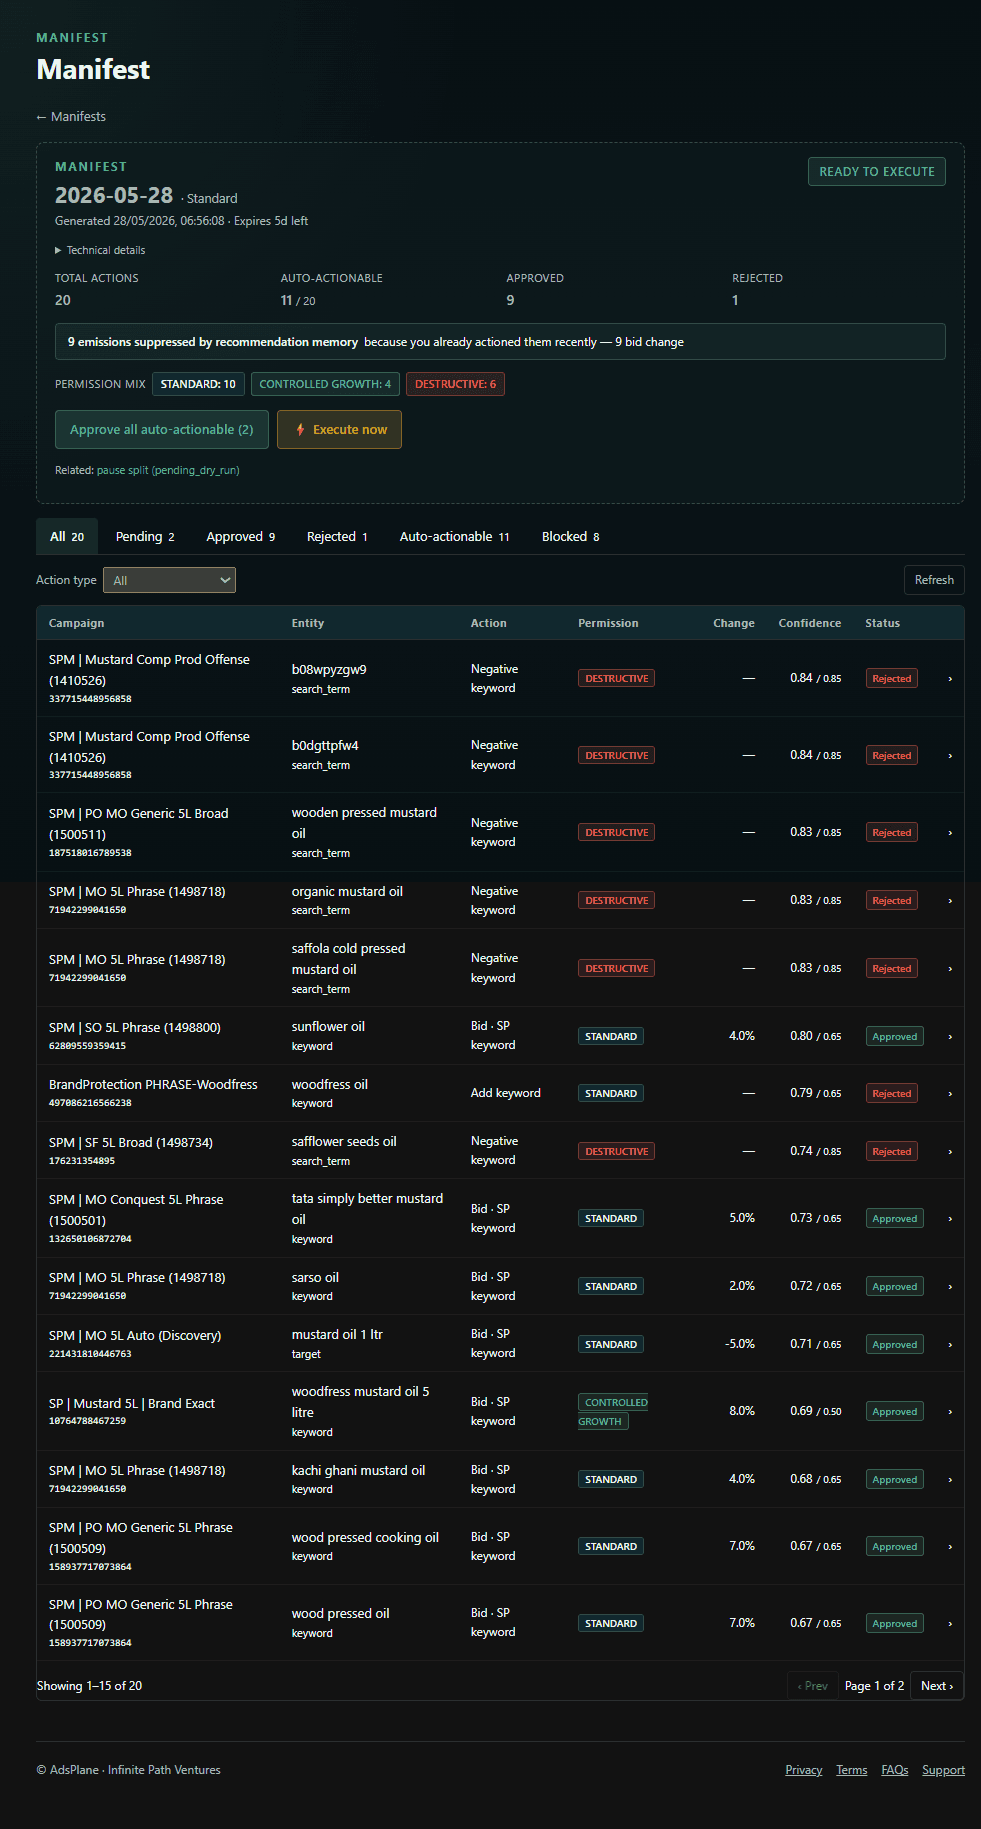
Task: Open chevron for mustard oil 1 ltr row
Action: coord(950,1345)
